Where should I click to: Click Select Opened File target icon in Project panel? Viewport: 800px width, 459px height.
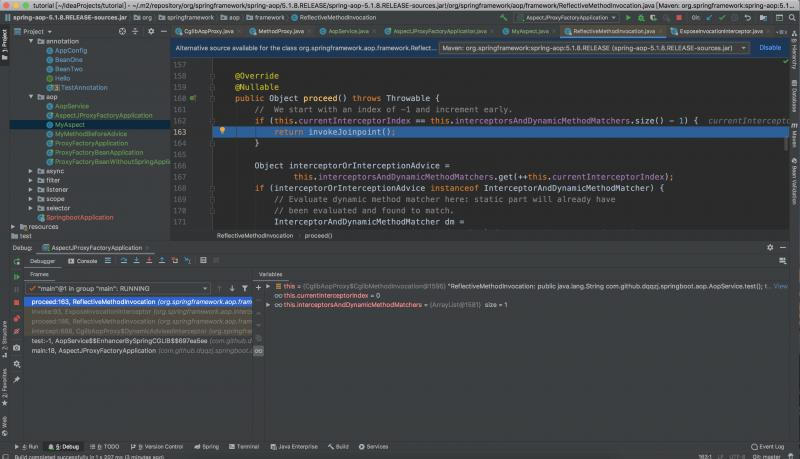[122, 32]
